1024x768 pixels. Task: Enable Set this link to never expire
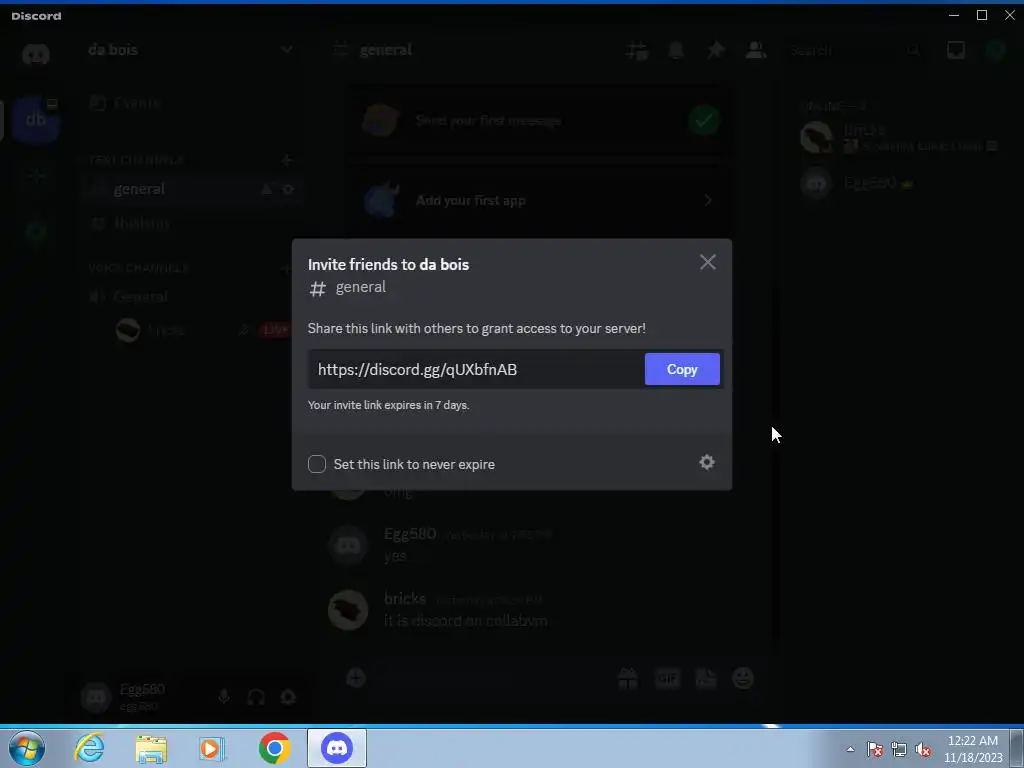pyautogui.click(x=317, y=464)
